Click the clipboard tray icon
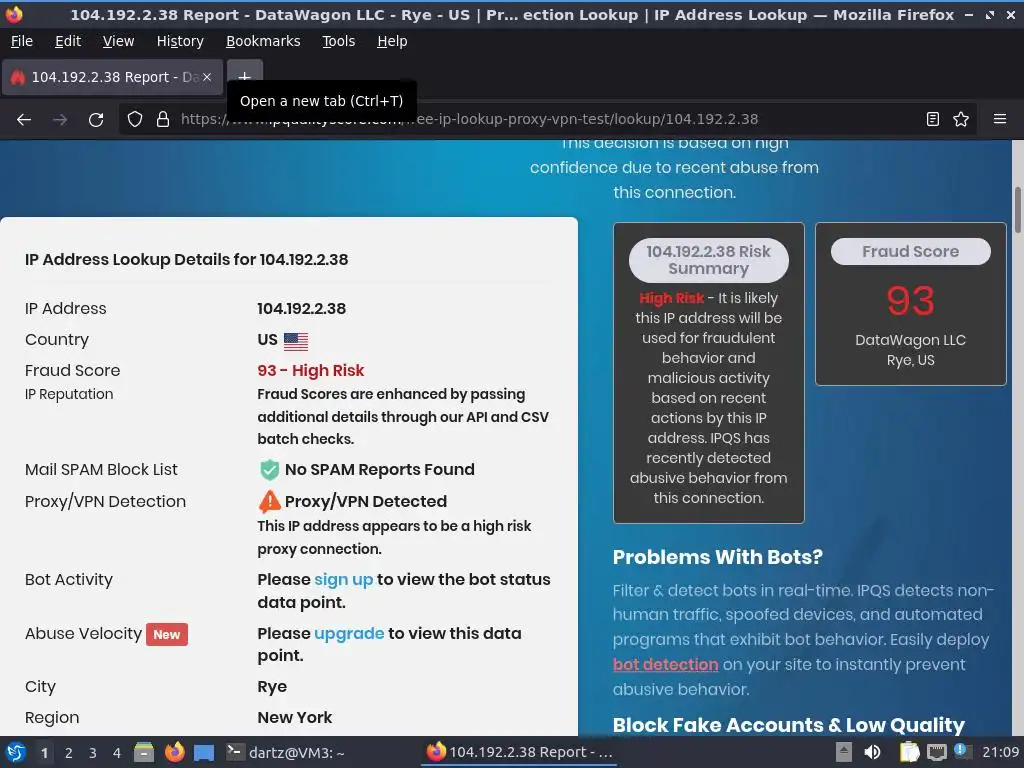Screen dimensions: 1024x768 (909, 752)
